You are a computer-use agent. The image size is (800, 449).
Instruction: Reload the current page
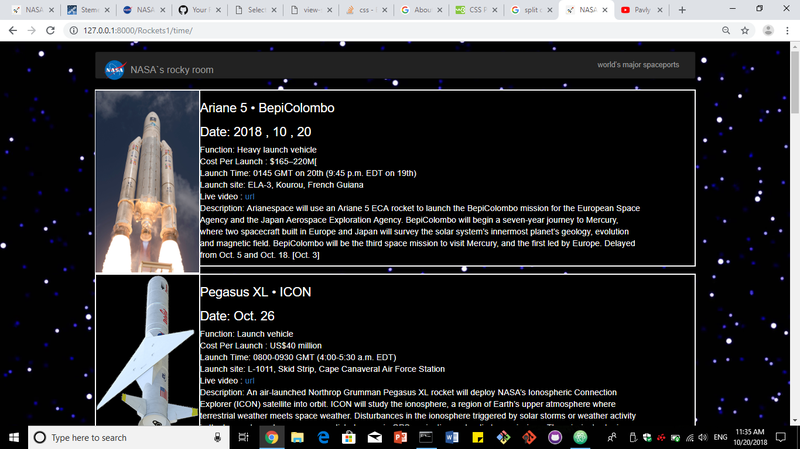[x=50, y=31]
